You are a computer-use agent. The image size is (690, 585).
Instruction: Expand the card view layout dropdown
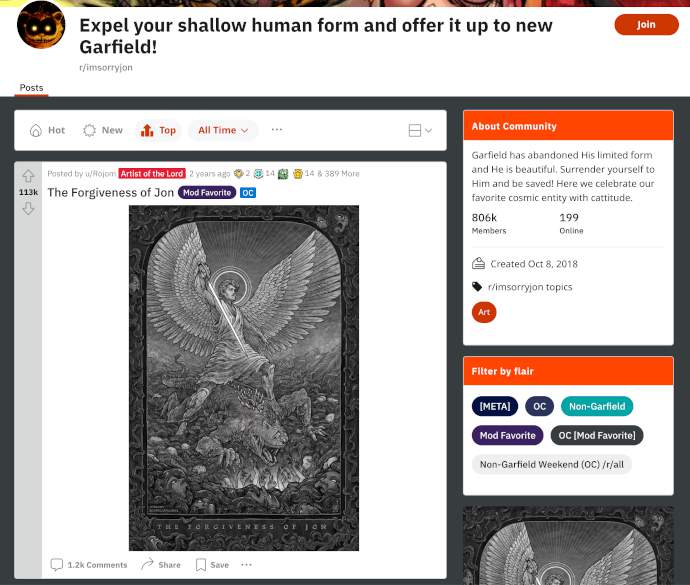420,130
